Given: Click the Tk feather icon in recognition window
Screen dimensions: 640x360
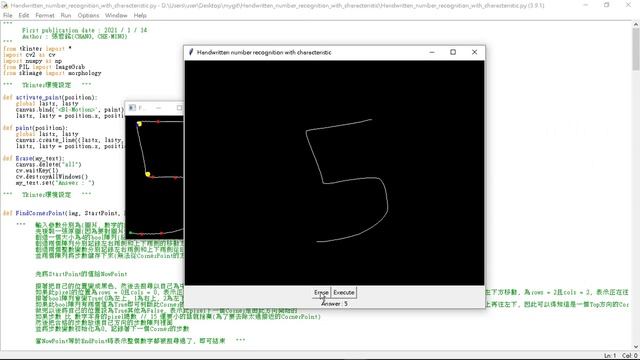Looking at the screenshot, I should point(191,52).
